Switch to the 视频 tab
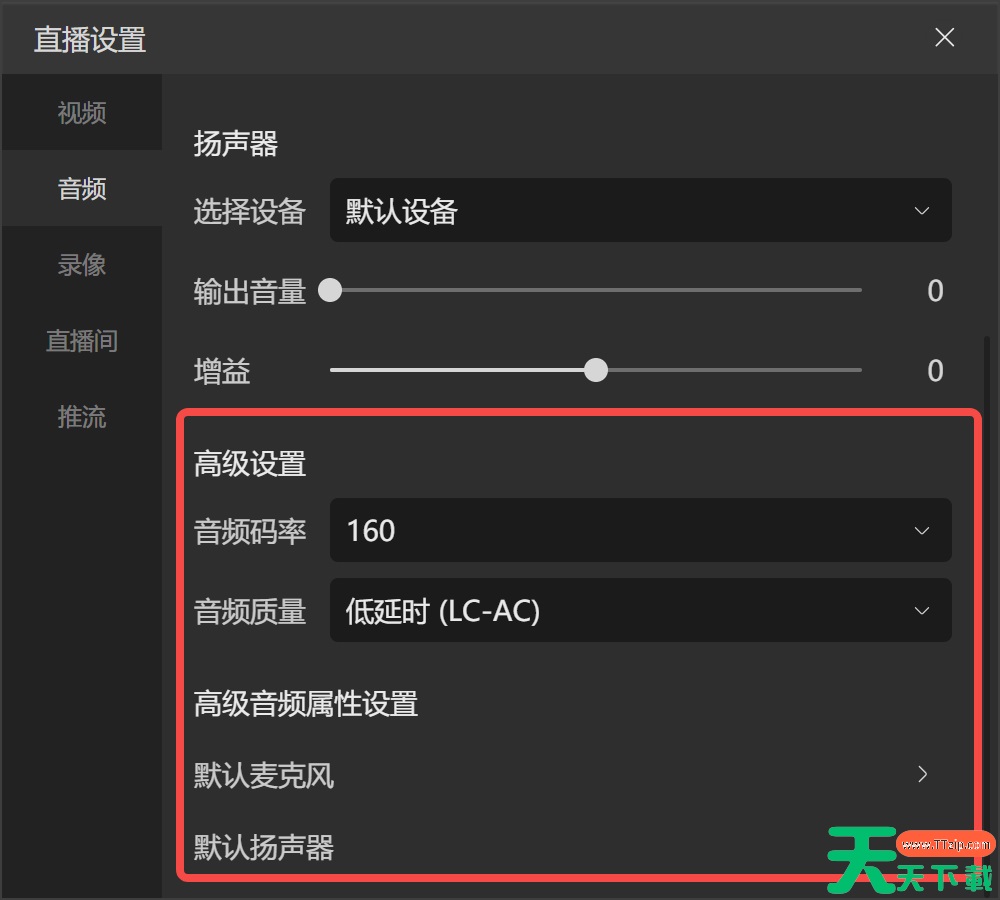Screen dimensions: 1000x900 tap(81, 113)
